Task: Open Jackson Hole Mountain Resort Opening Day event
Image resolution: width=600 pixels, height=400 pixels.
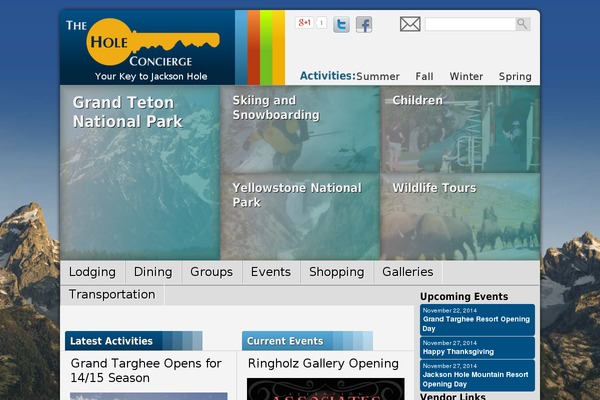Action: 477,376
